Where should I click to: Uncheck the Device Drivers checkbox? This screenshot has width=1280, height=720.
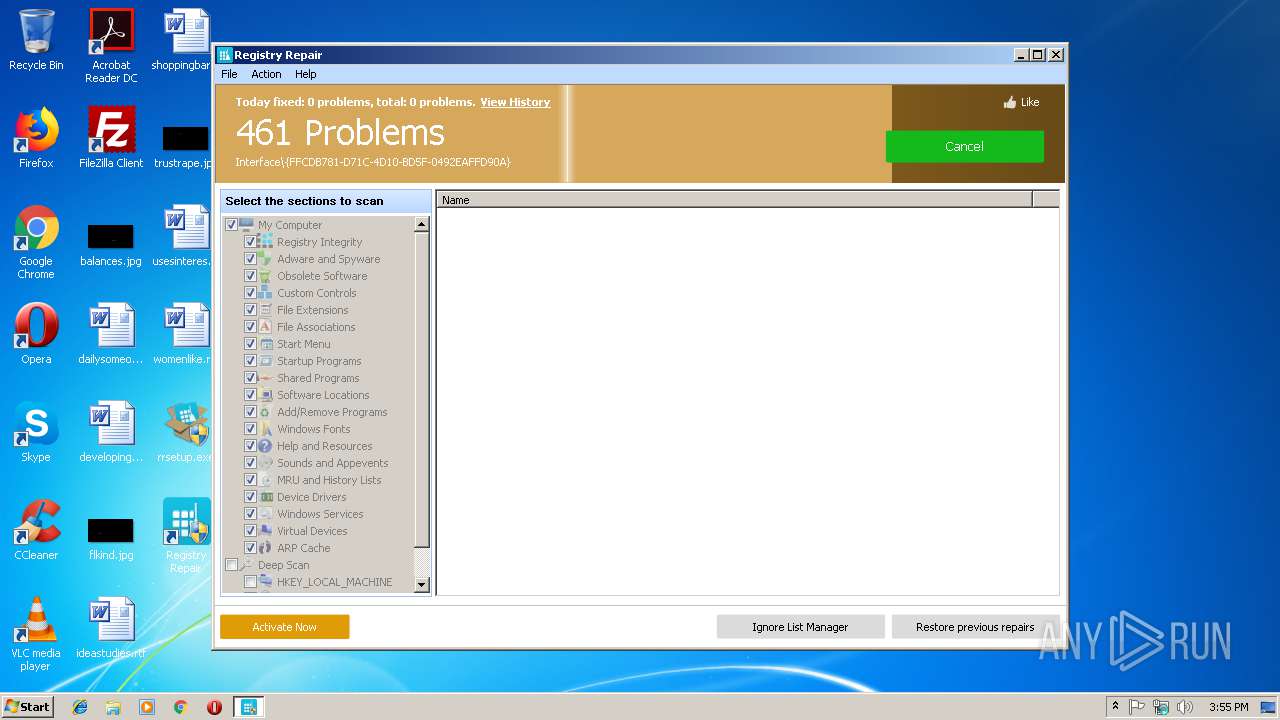(x=250, y=497)
